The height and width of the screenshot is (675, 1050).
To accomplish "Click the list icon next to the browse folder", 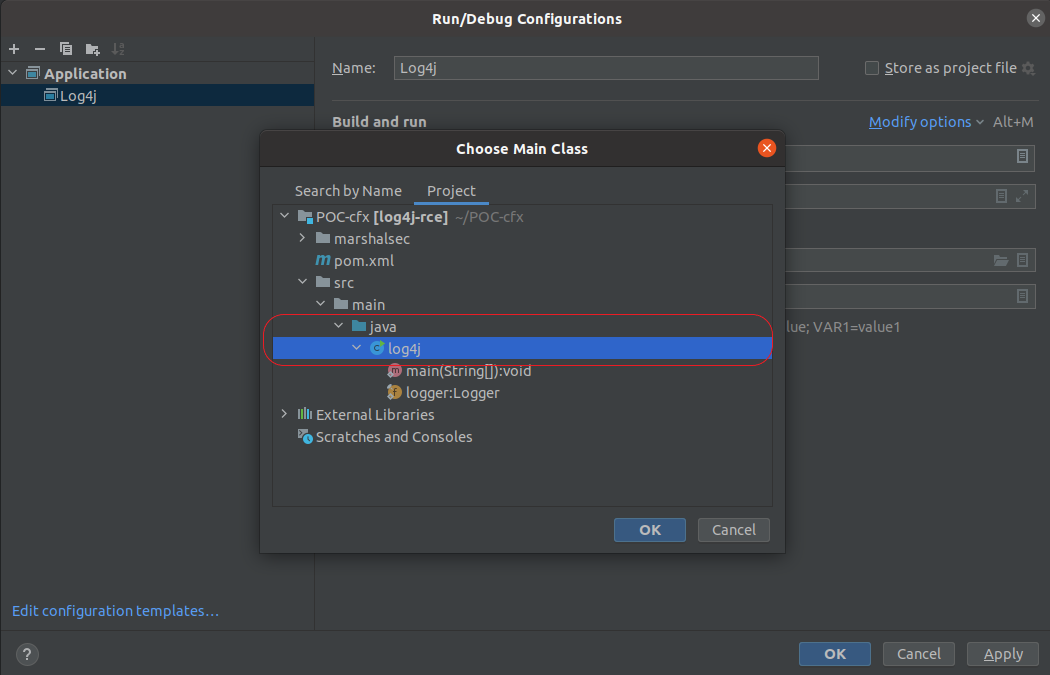I will point(1022,260).
